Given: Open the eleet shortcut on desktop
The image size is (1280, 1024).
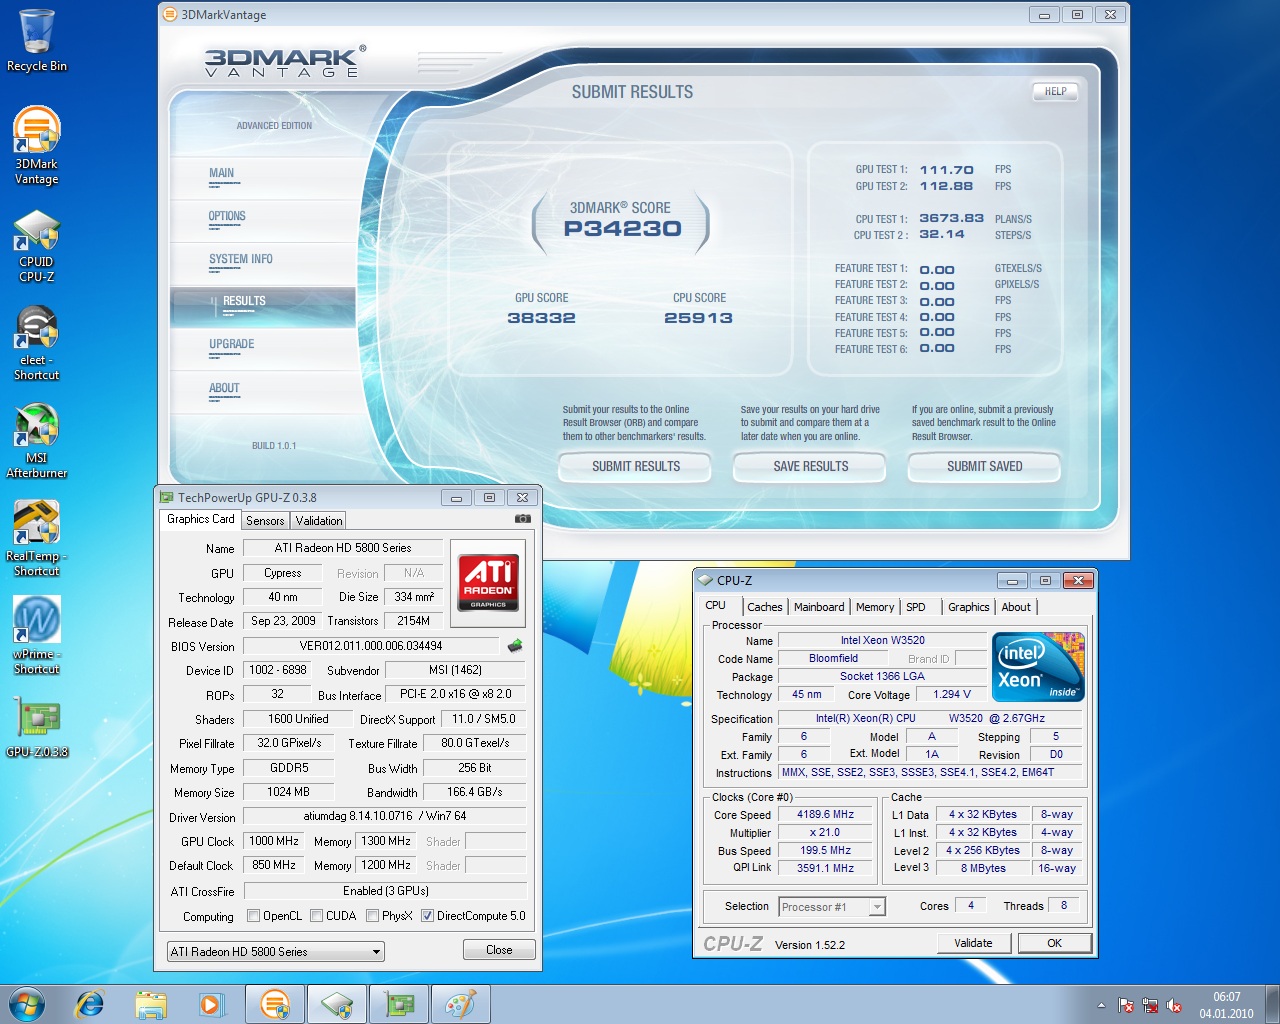Looking at the screenshot, I should 37,343.
